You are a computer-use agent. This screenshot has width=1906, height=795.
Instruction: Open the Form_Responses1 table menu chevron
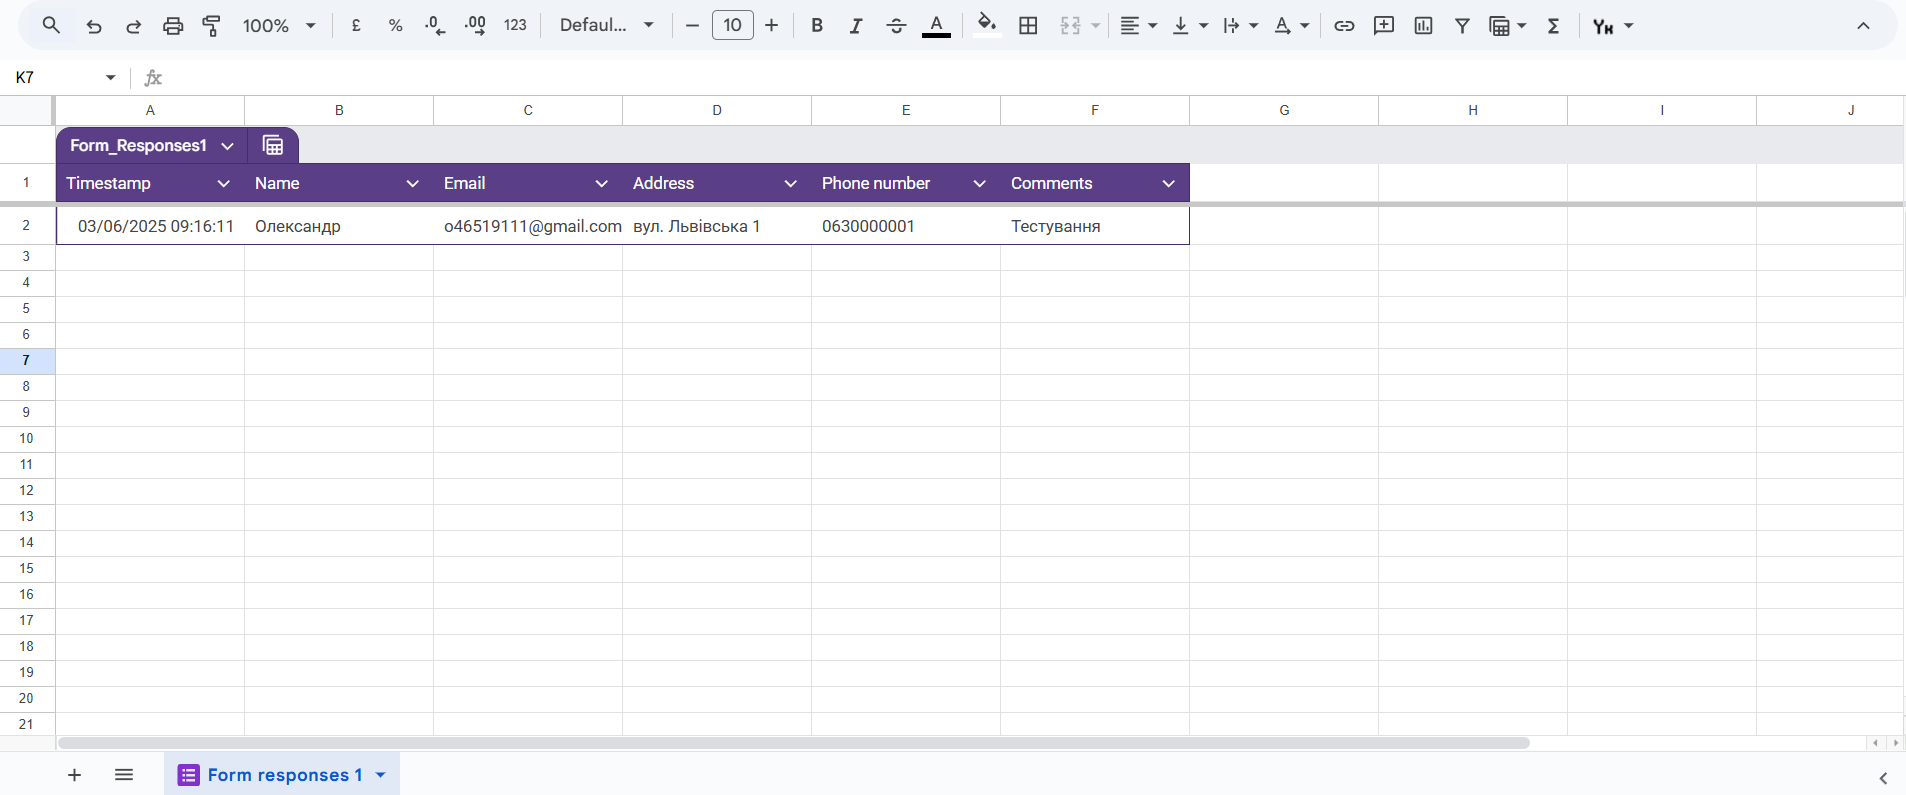click(227, 146)
